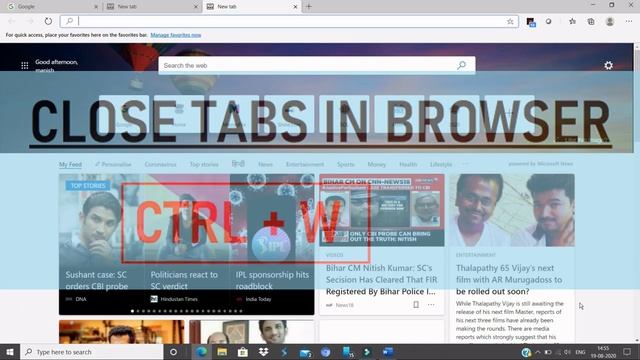Open the Favorites list icon
Image resolution: width=640 pixels, height=360 pixels.
tap(572, 21)
